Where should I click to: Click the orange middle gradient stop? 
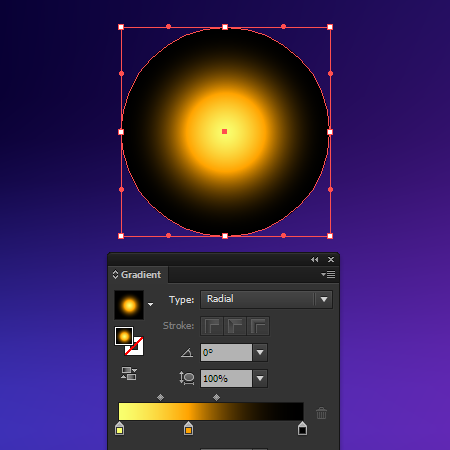tap(188, 429)
